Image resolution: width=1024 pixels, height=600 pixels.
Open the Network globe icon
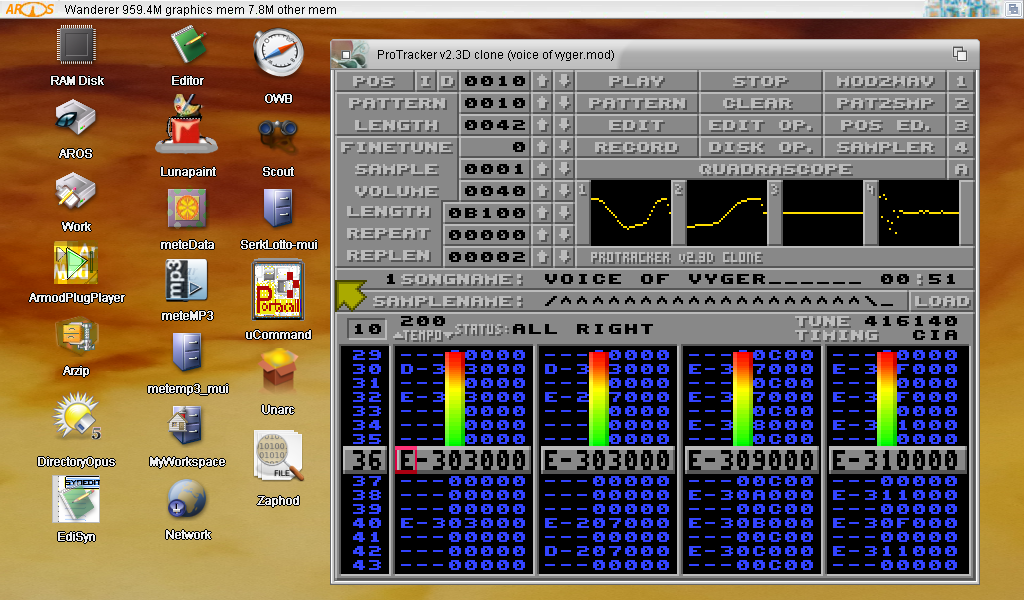point(187,499)
